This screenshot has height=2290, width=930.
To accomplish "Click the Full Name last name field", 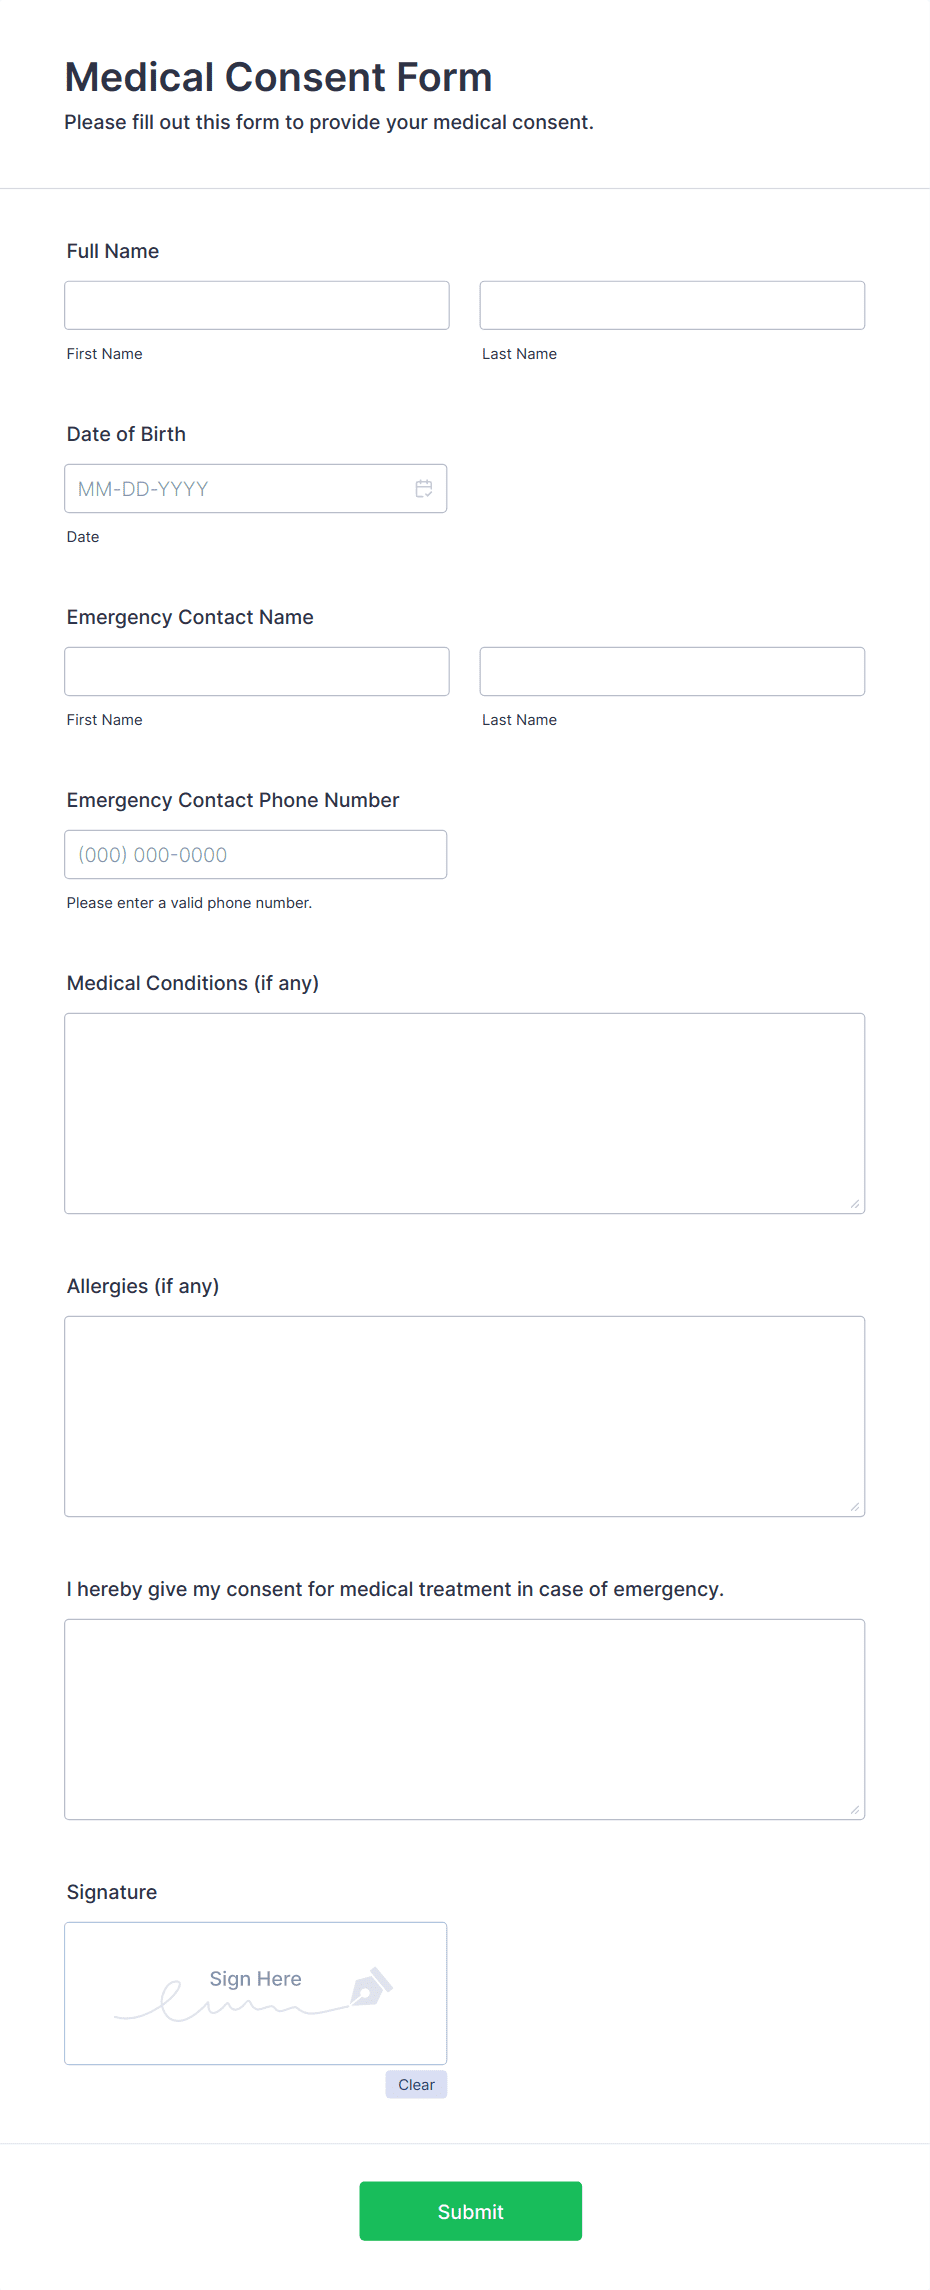I will [x=672, y=305].
